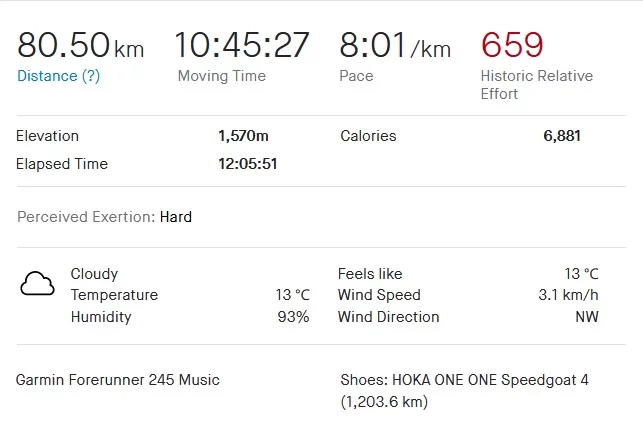The image size is (643, 429).
Task: Select the Calories 6,881 value
Action: tap(562, 136)
